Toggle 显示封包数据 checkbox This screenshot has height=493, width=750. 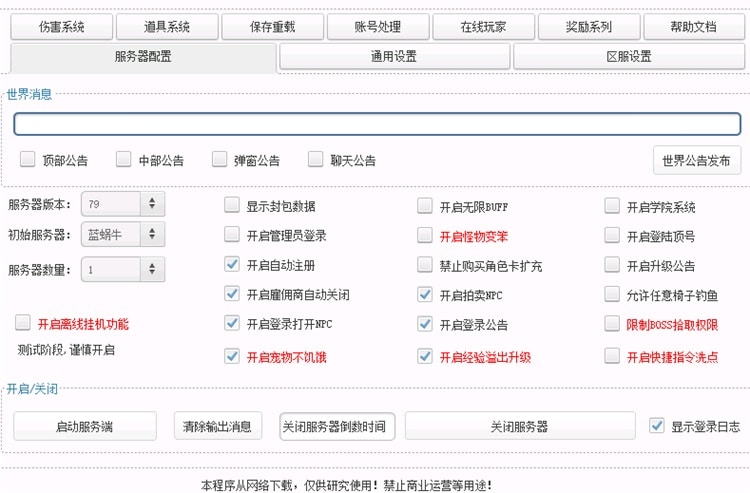point(232,207)
